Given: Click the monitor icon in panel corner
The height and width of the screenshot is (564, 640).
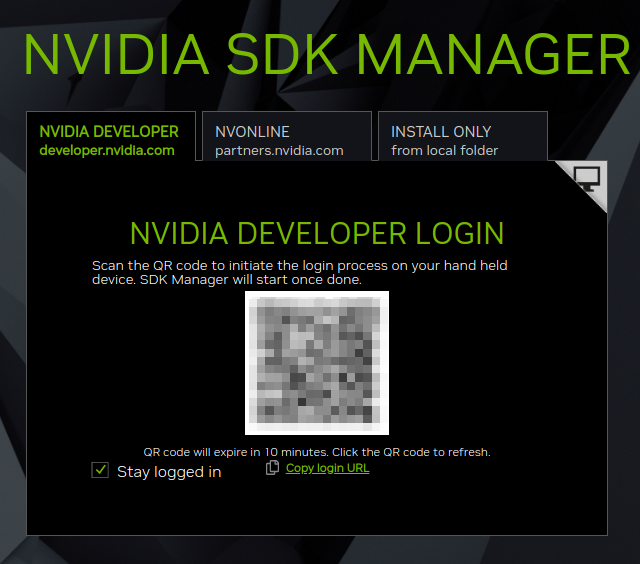Looking at the screenshot, I should click(x=587, y=179).
